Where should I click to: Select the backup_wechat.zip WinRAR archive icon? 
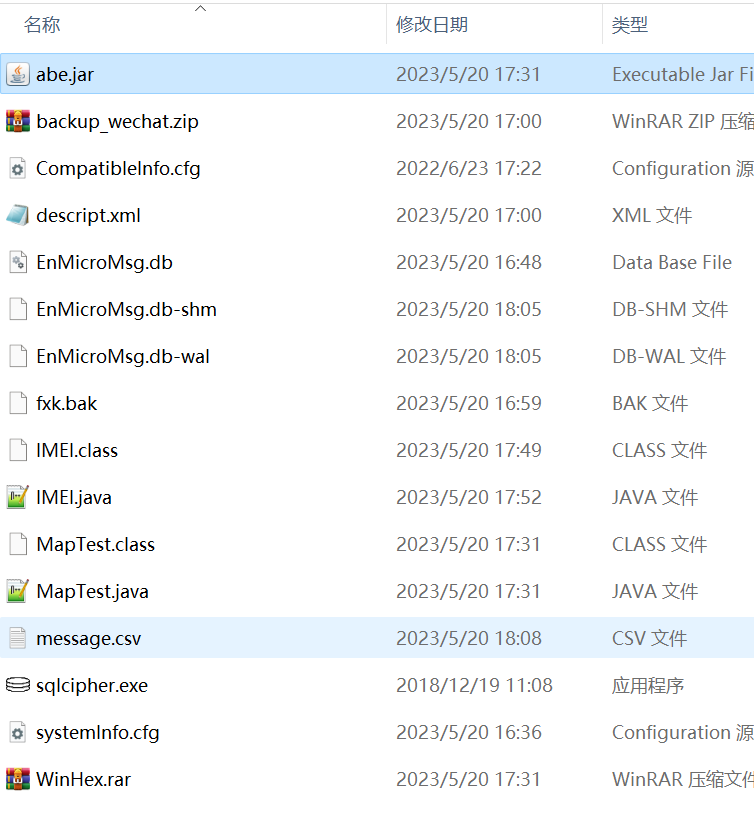tap(18, 121)
